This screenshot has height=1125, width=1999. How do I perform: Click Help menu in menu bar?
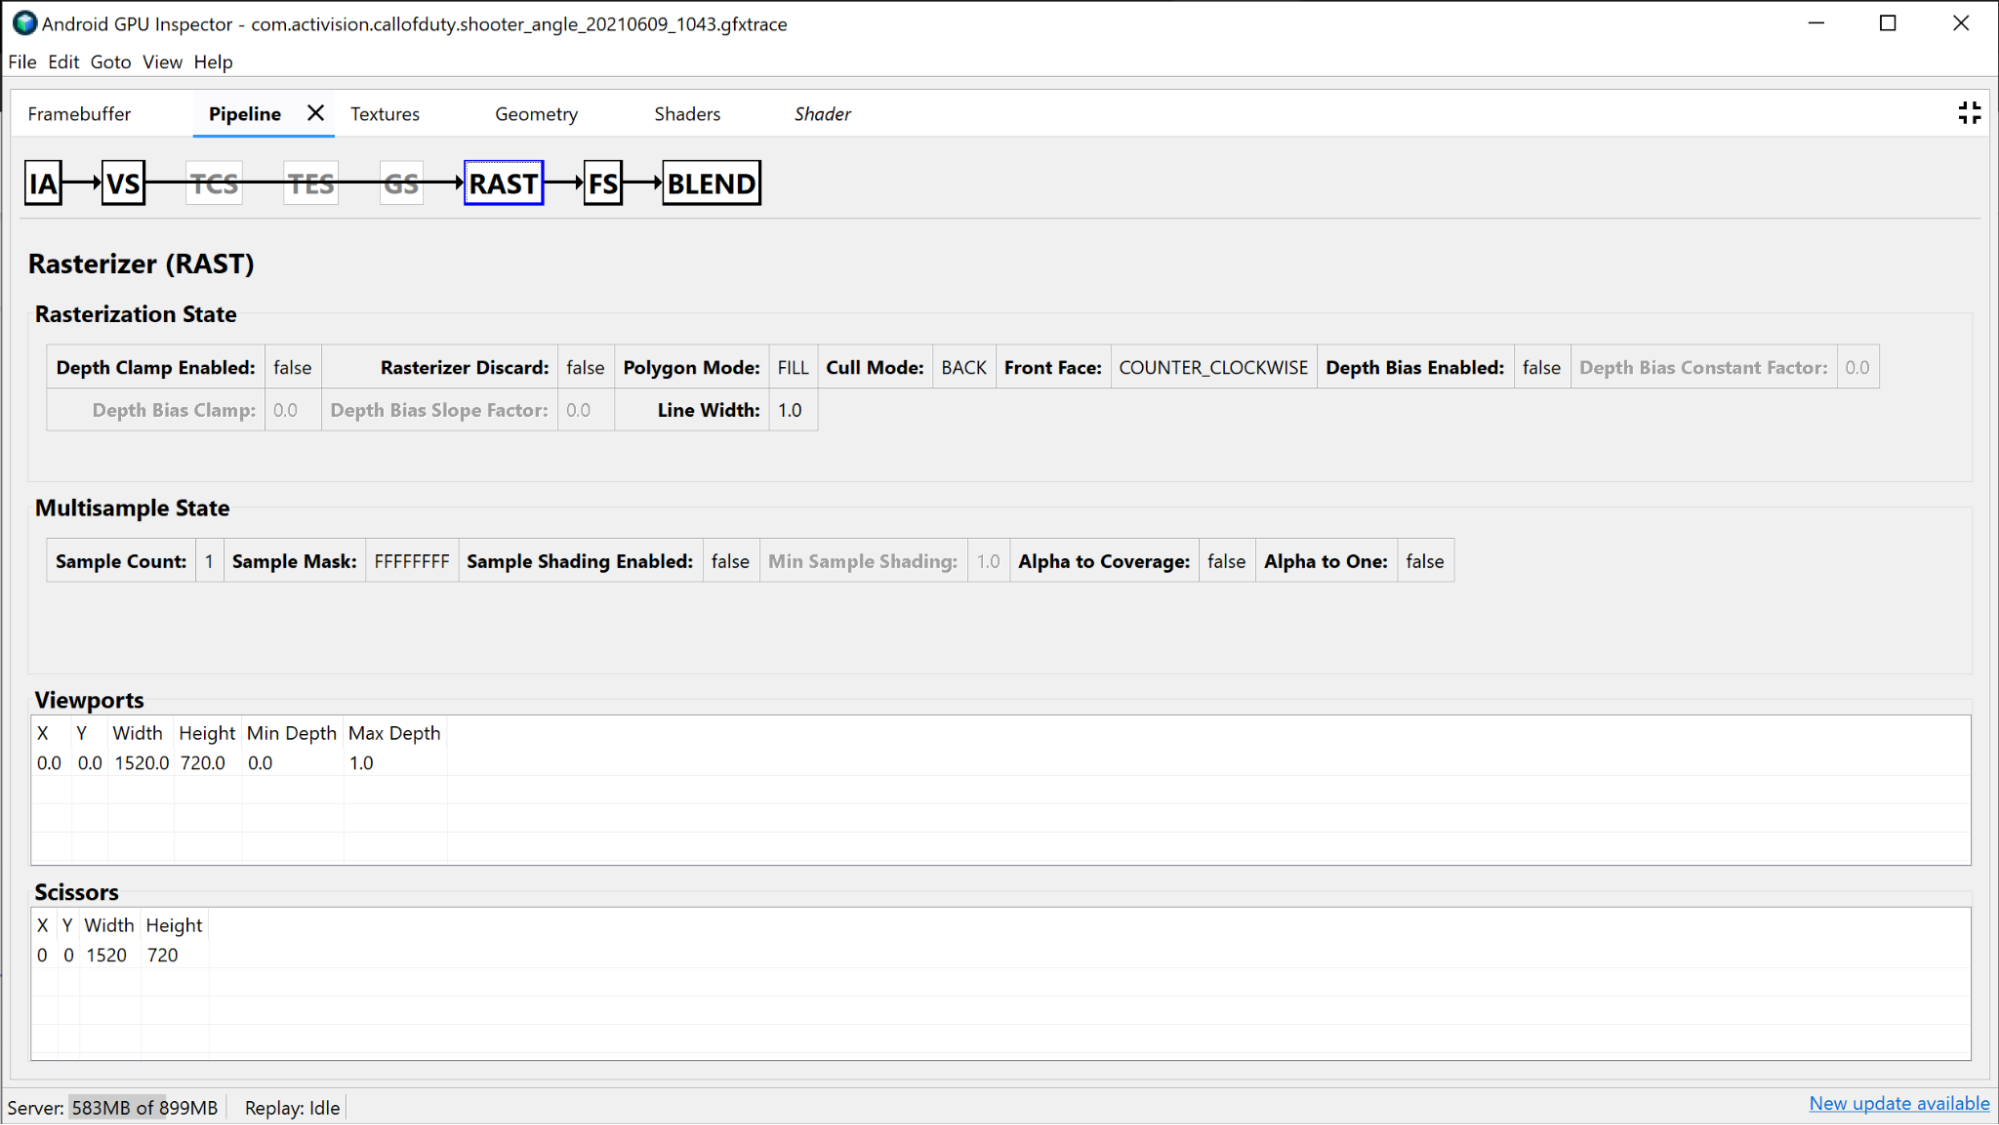(x=211, y=60)
